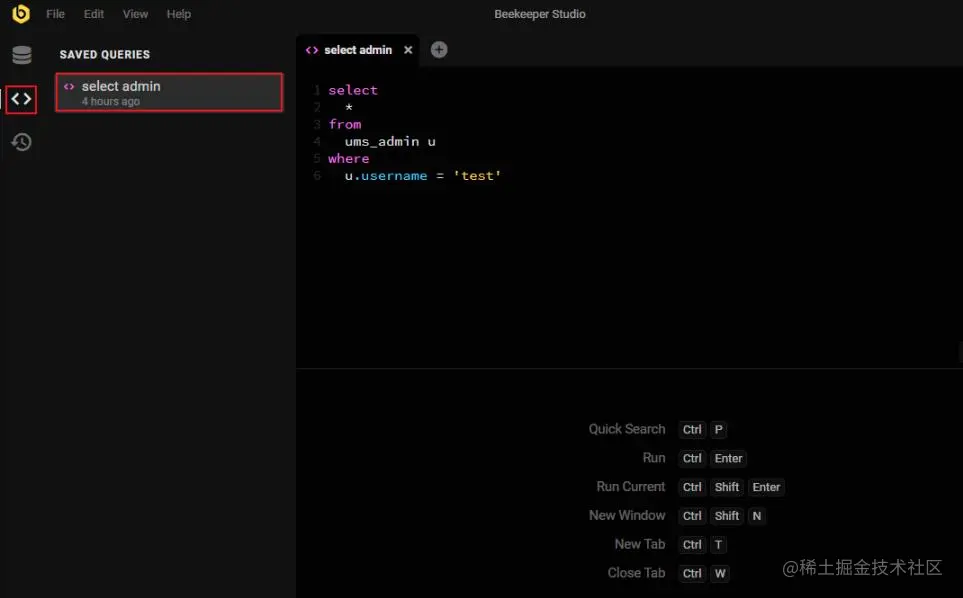Click the 'select' keyword on line 1
The image size is (963, 598).
353,90
